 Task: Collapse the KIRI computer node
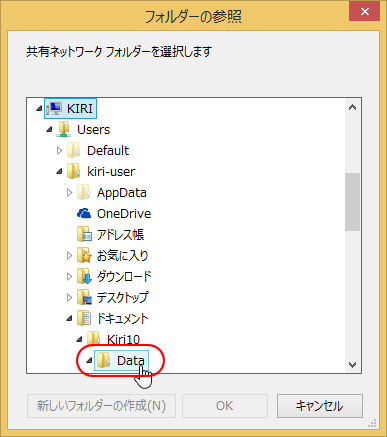pyautogui.click(x=39, y=108)
